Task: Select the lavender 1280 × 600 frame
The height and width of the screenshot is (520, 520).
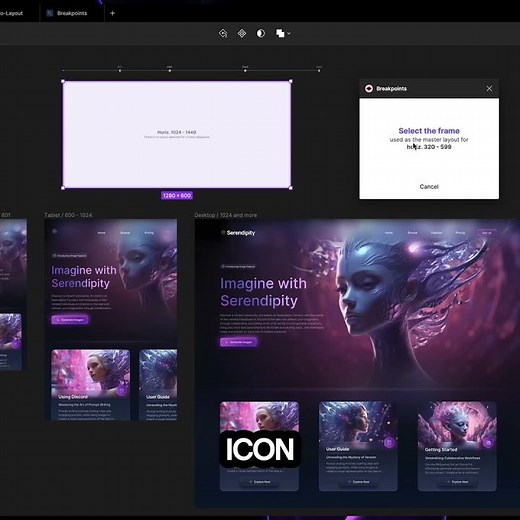Action: click(177, 135)
